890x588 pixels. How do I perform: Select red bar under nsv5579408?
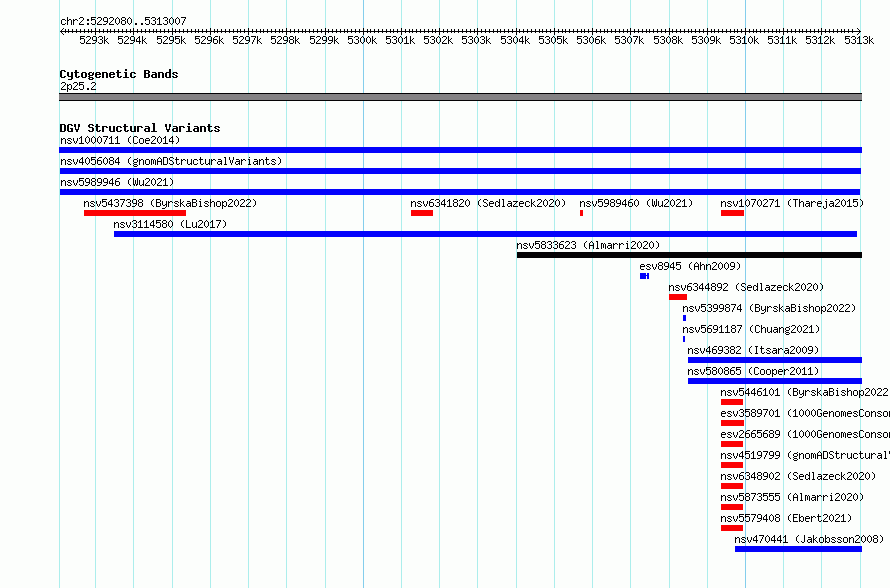click(x=732, y=528)
